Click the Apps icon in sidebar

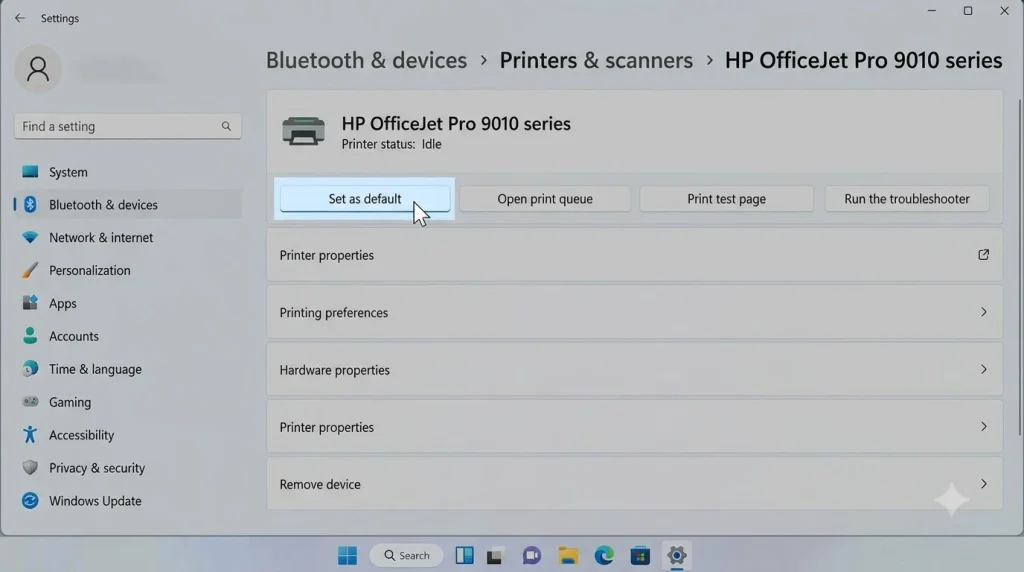(x=30, y=302)
